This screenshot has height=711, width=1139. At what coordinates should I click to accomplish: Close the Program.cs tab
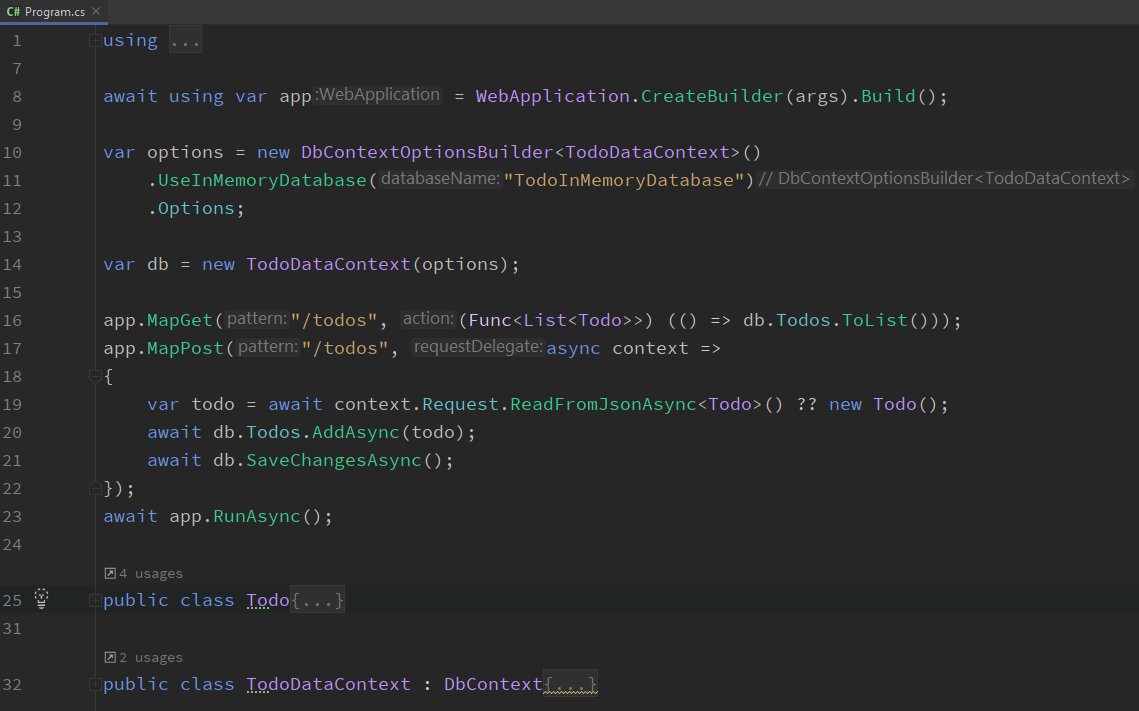[96, 11]
